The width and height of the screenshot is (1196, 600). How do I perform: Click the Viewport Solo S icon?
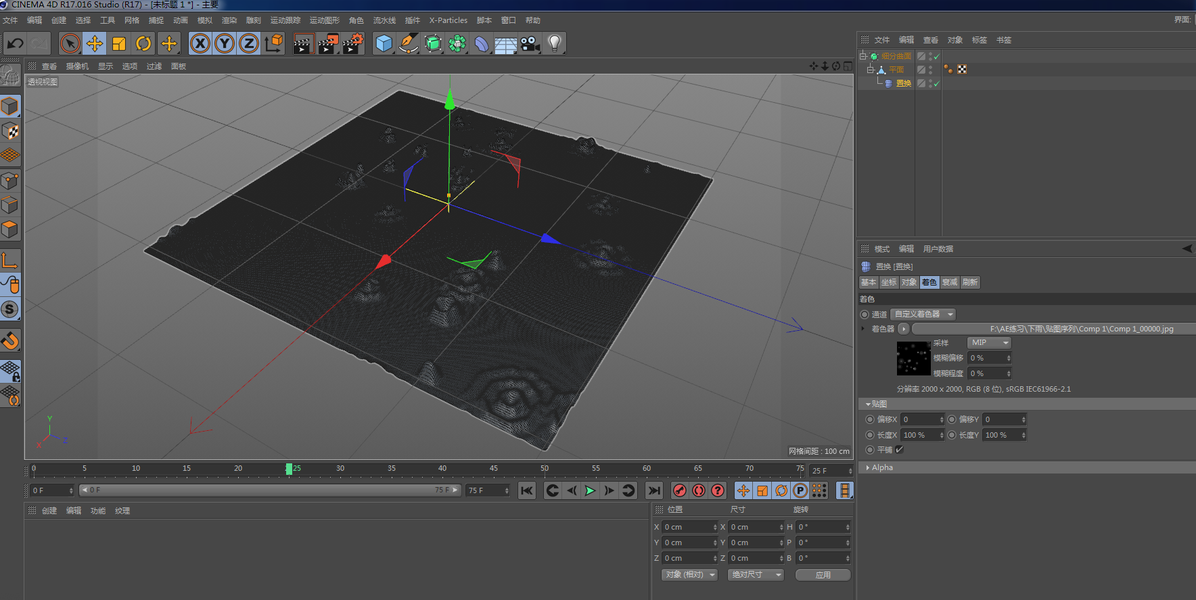coord(10,309)
